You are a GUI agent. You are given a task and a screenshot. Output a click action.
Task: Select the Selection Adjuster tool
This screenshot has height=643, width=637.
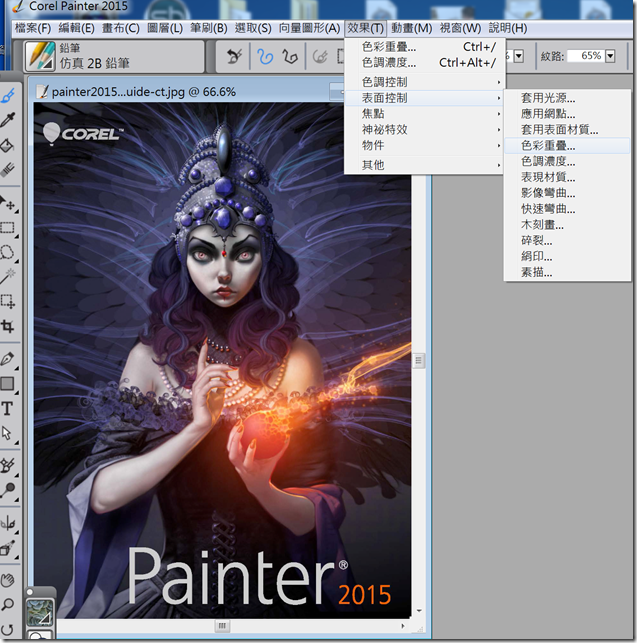[x=8, y=301]
